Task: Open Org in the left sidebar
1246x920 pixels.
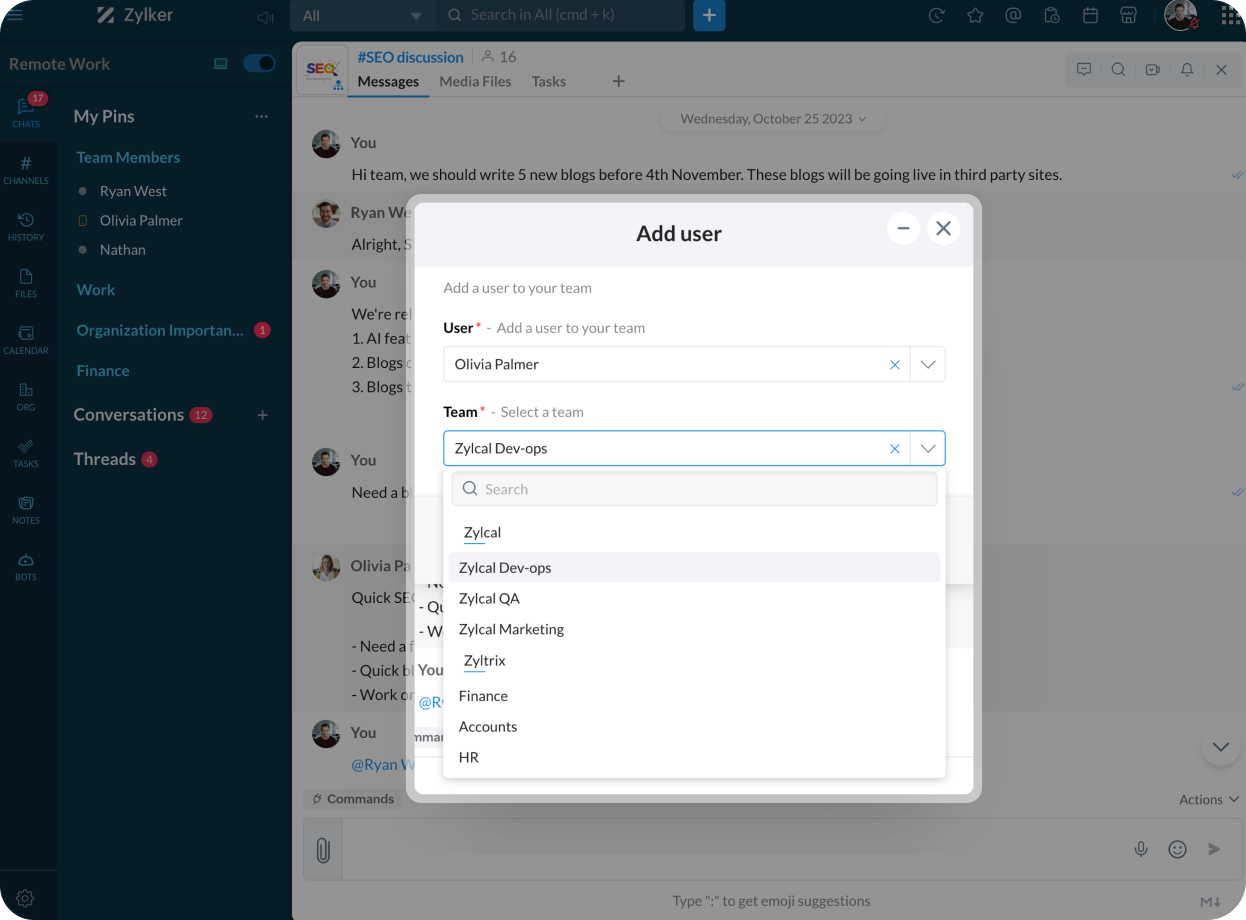Action: 26,396
